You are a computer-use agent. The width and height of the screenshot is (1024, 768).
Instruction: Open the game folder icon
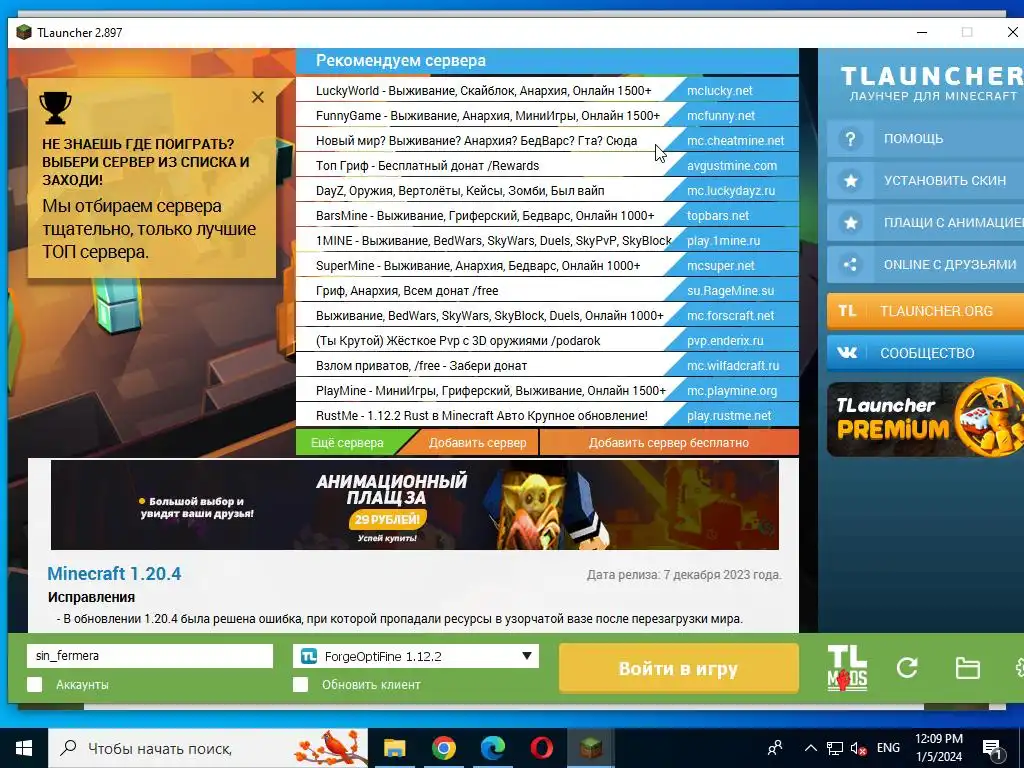pos(967,668)
